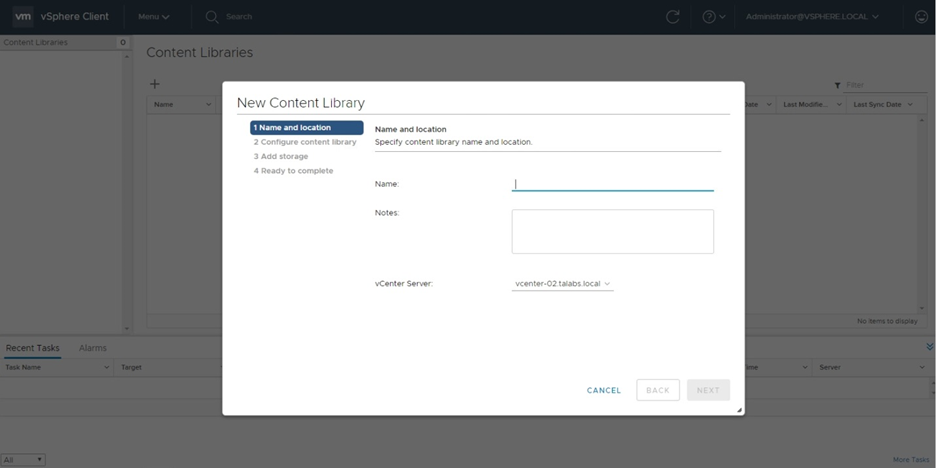Open the vCenter Server dropdown
936x468 pixels.
click(562, 284)
